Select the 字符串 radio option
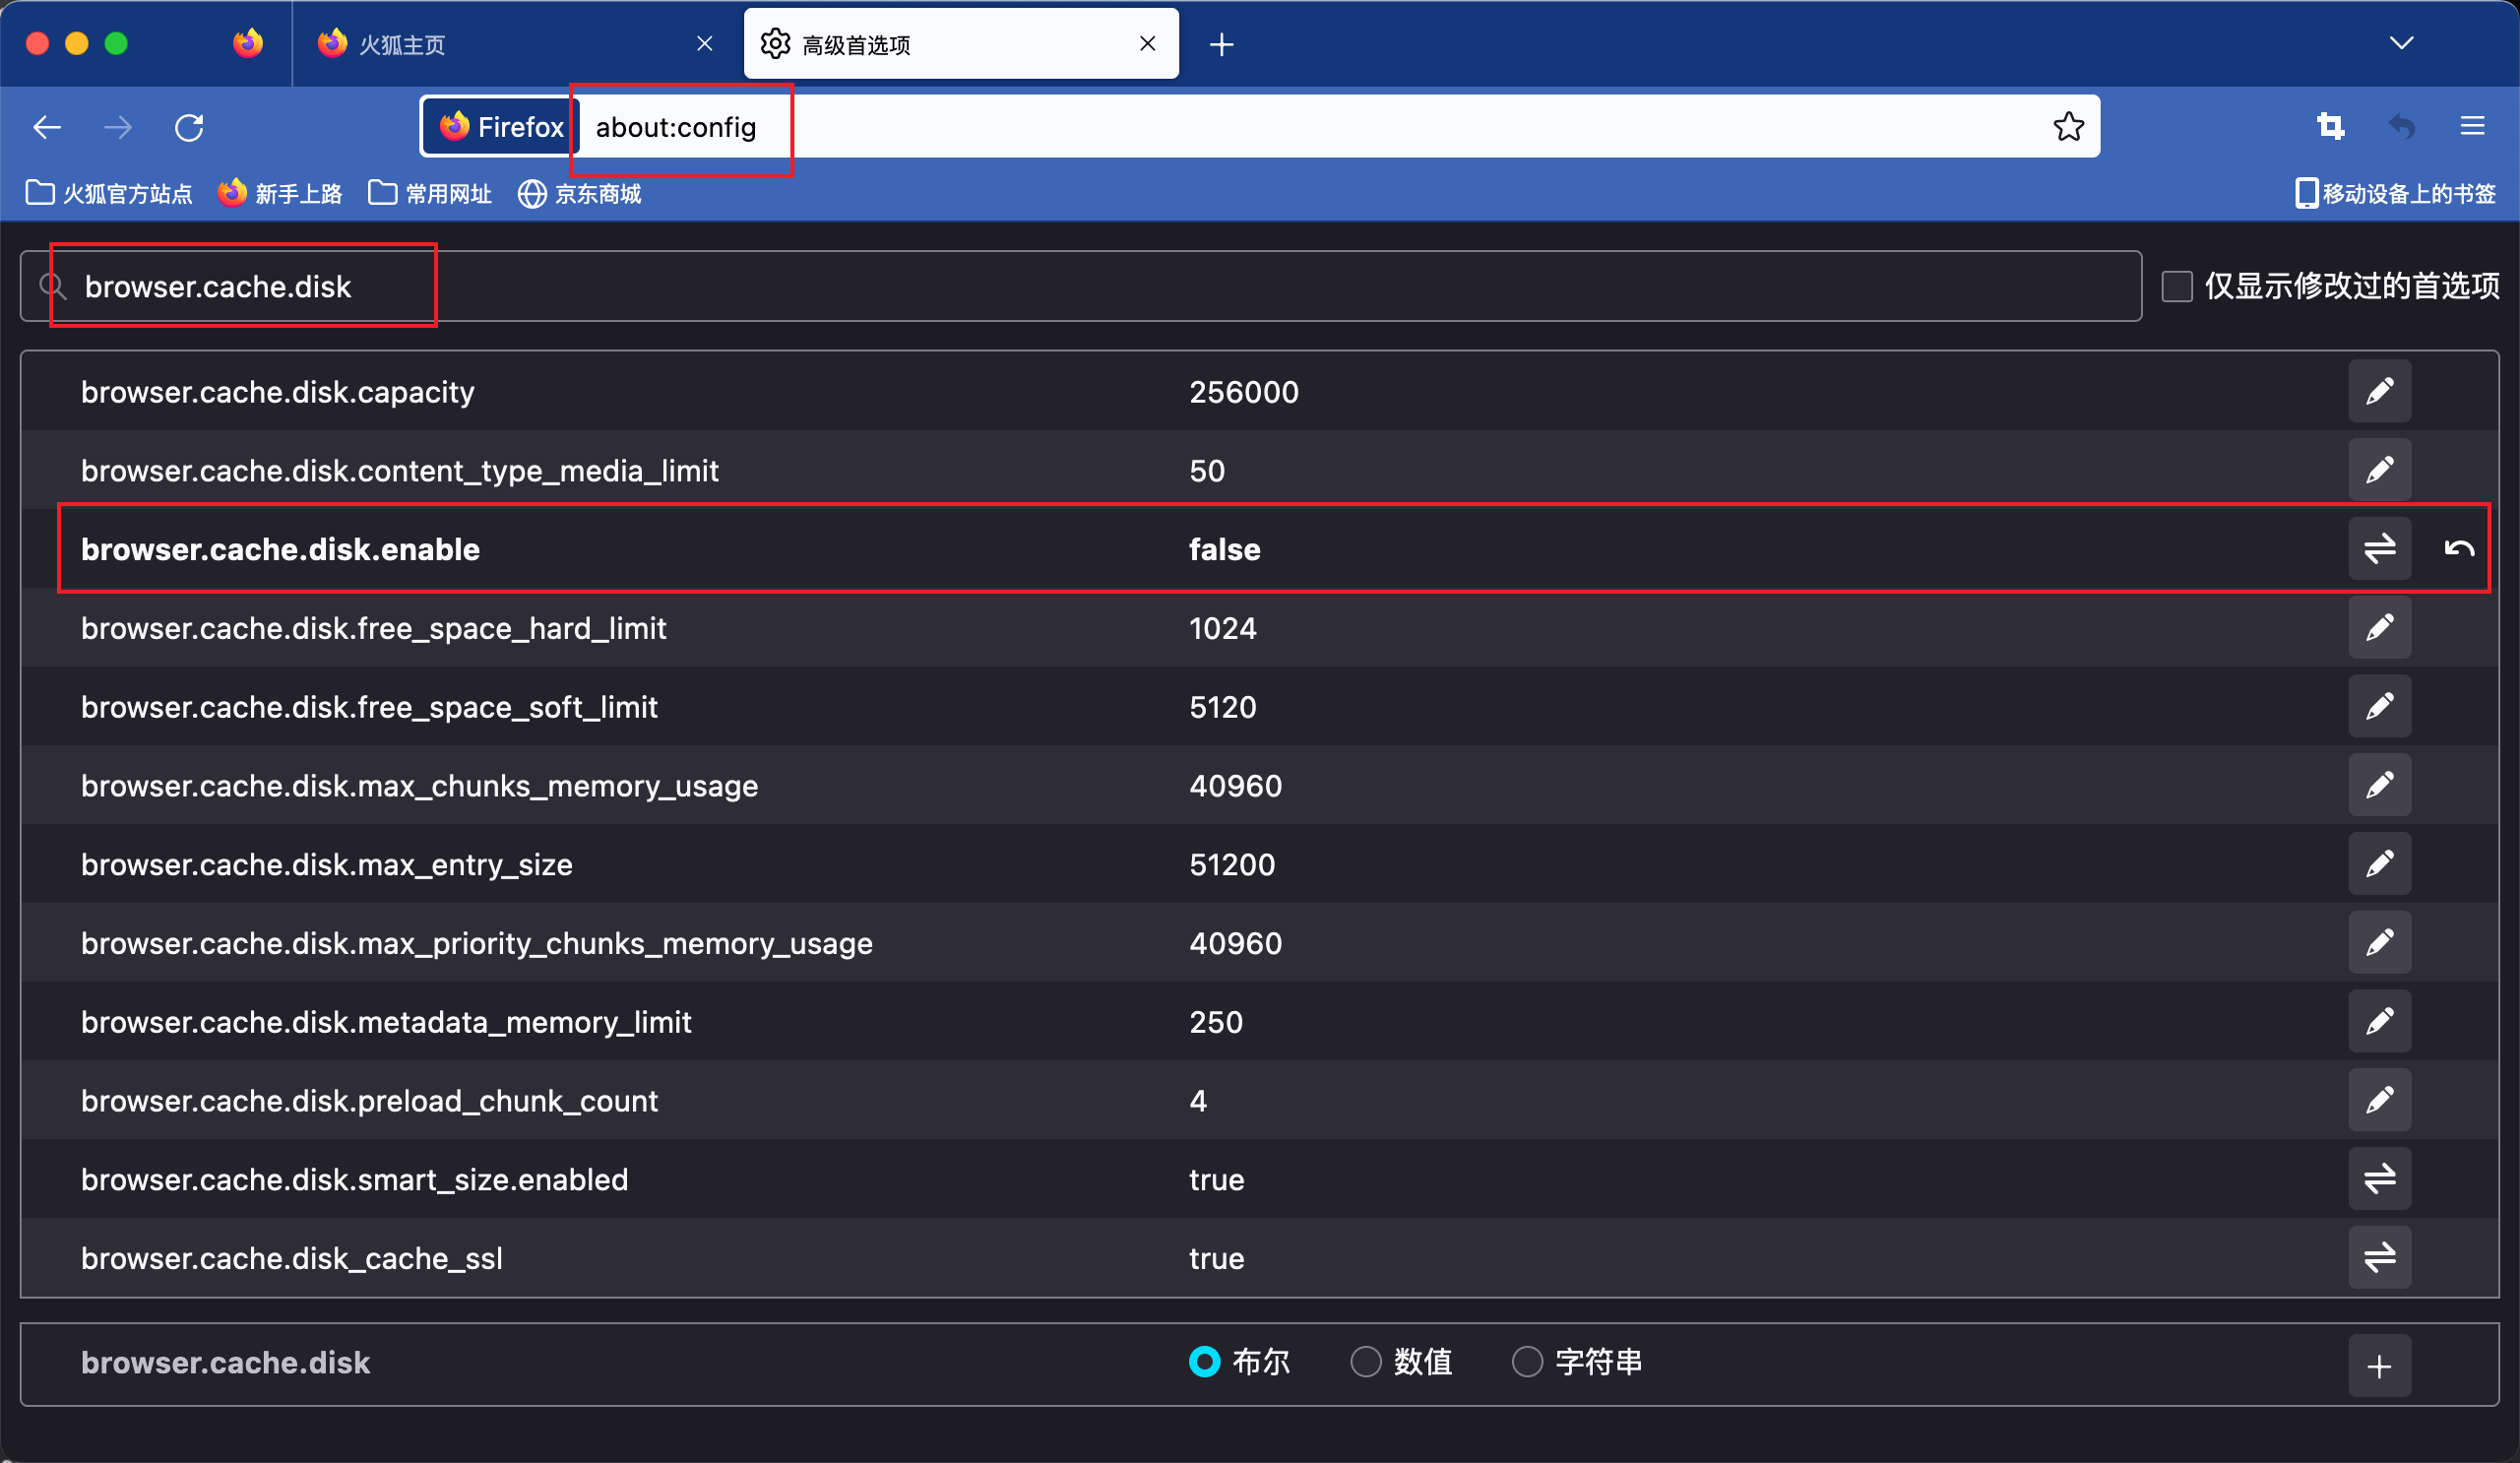The image size is (2520, 1463). coord(1527,1362)
